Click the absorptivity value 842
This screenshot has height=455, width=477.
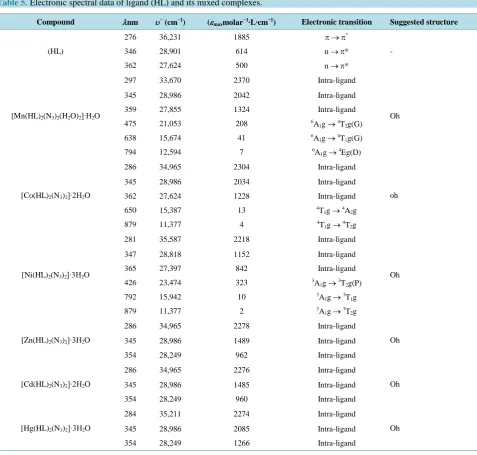(241, 268)
